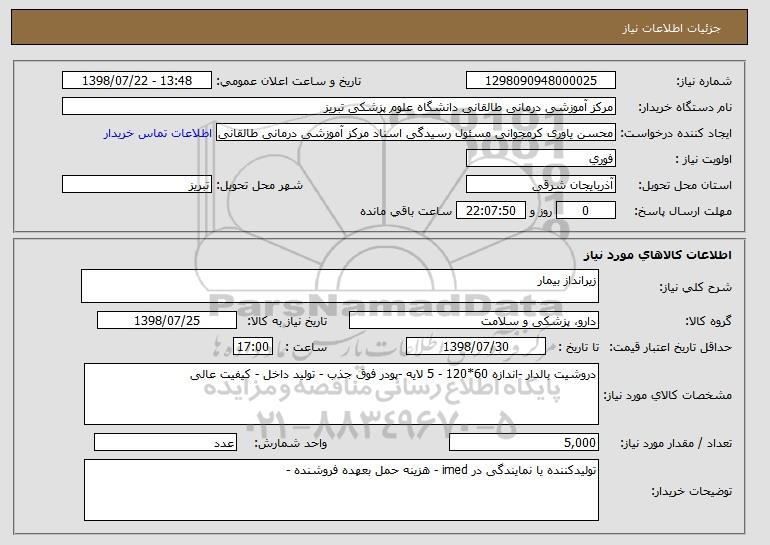Click the شرح کلی نیاز label

click(695, 288)
